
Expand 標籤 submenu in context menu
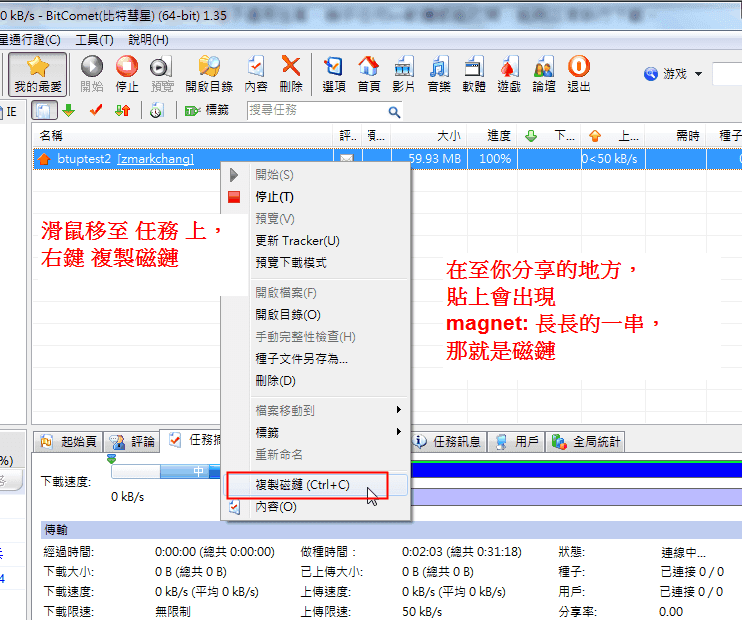coord(398,432)
